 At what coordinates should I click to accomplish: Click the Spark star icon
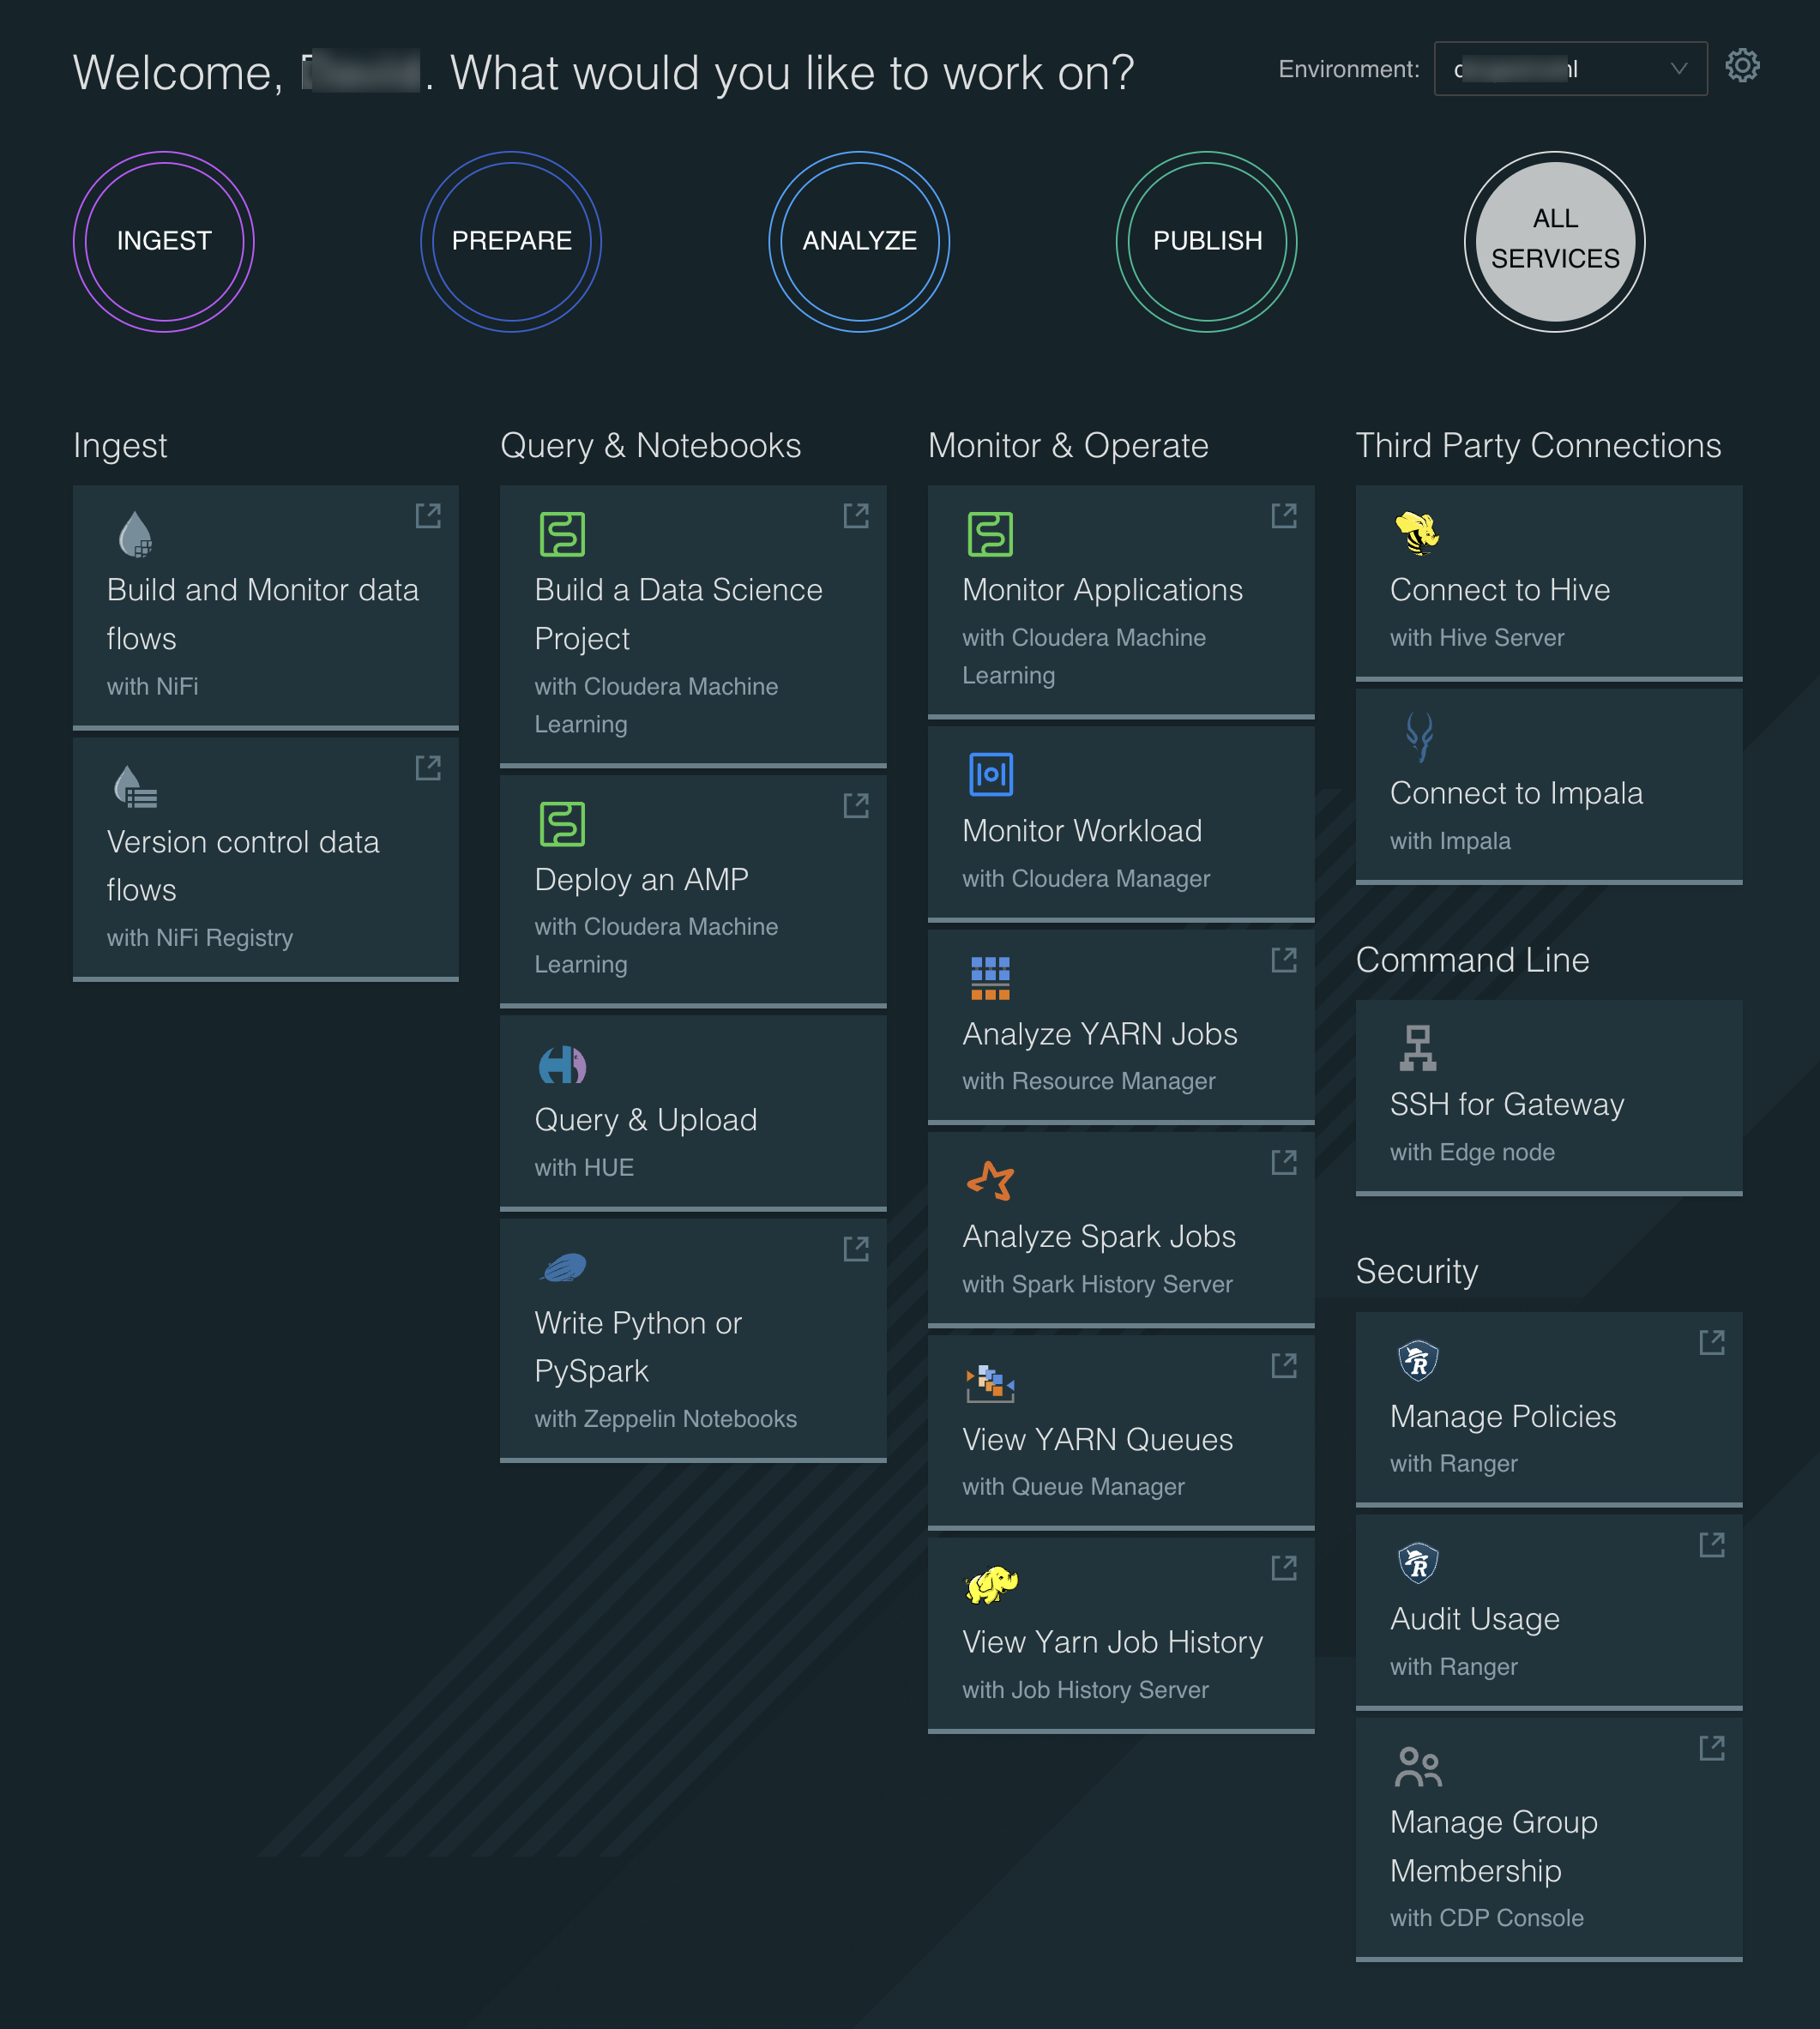point(991,1181)
